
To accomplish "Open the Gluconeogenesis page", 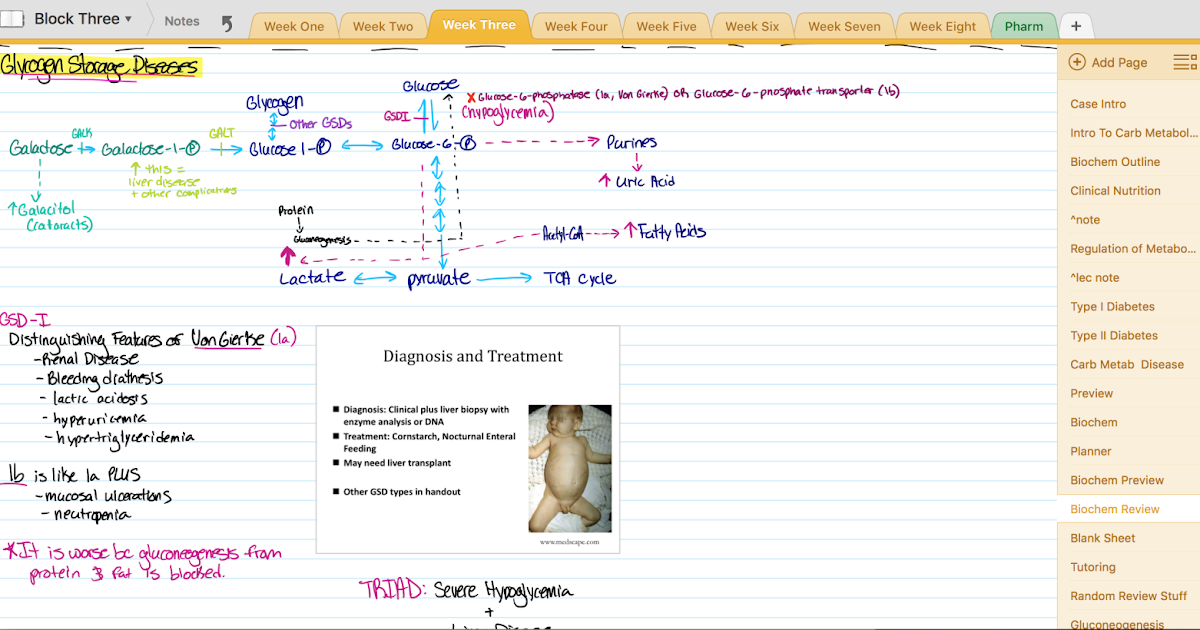I will click(x=1117, y=624).
